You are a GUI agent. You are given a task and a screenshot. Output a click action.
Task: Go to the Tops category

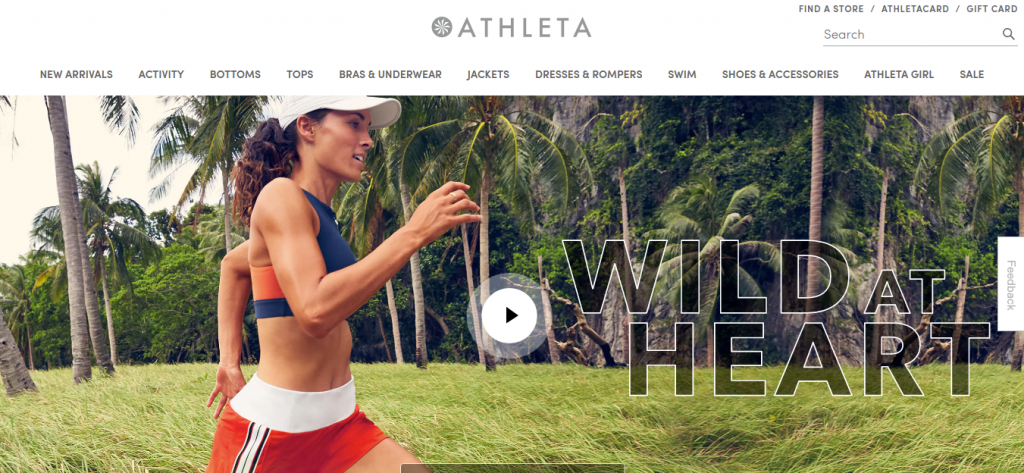click(x=300, y=74)
